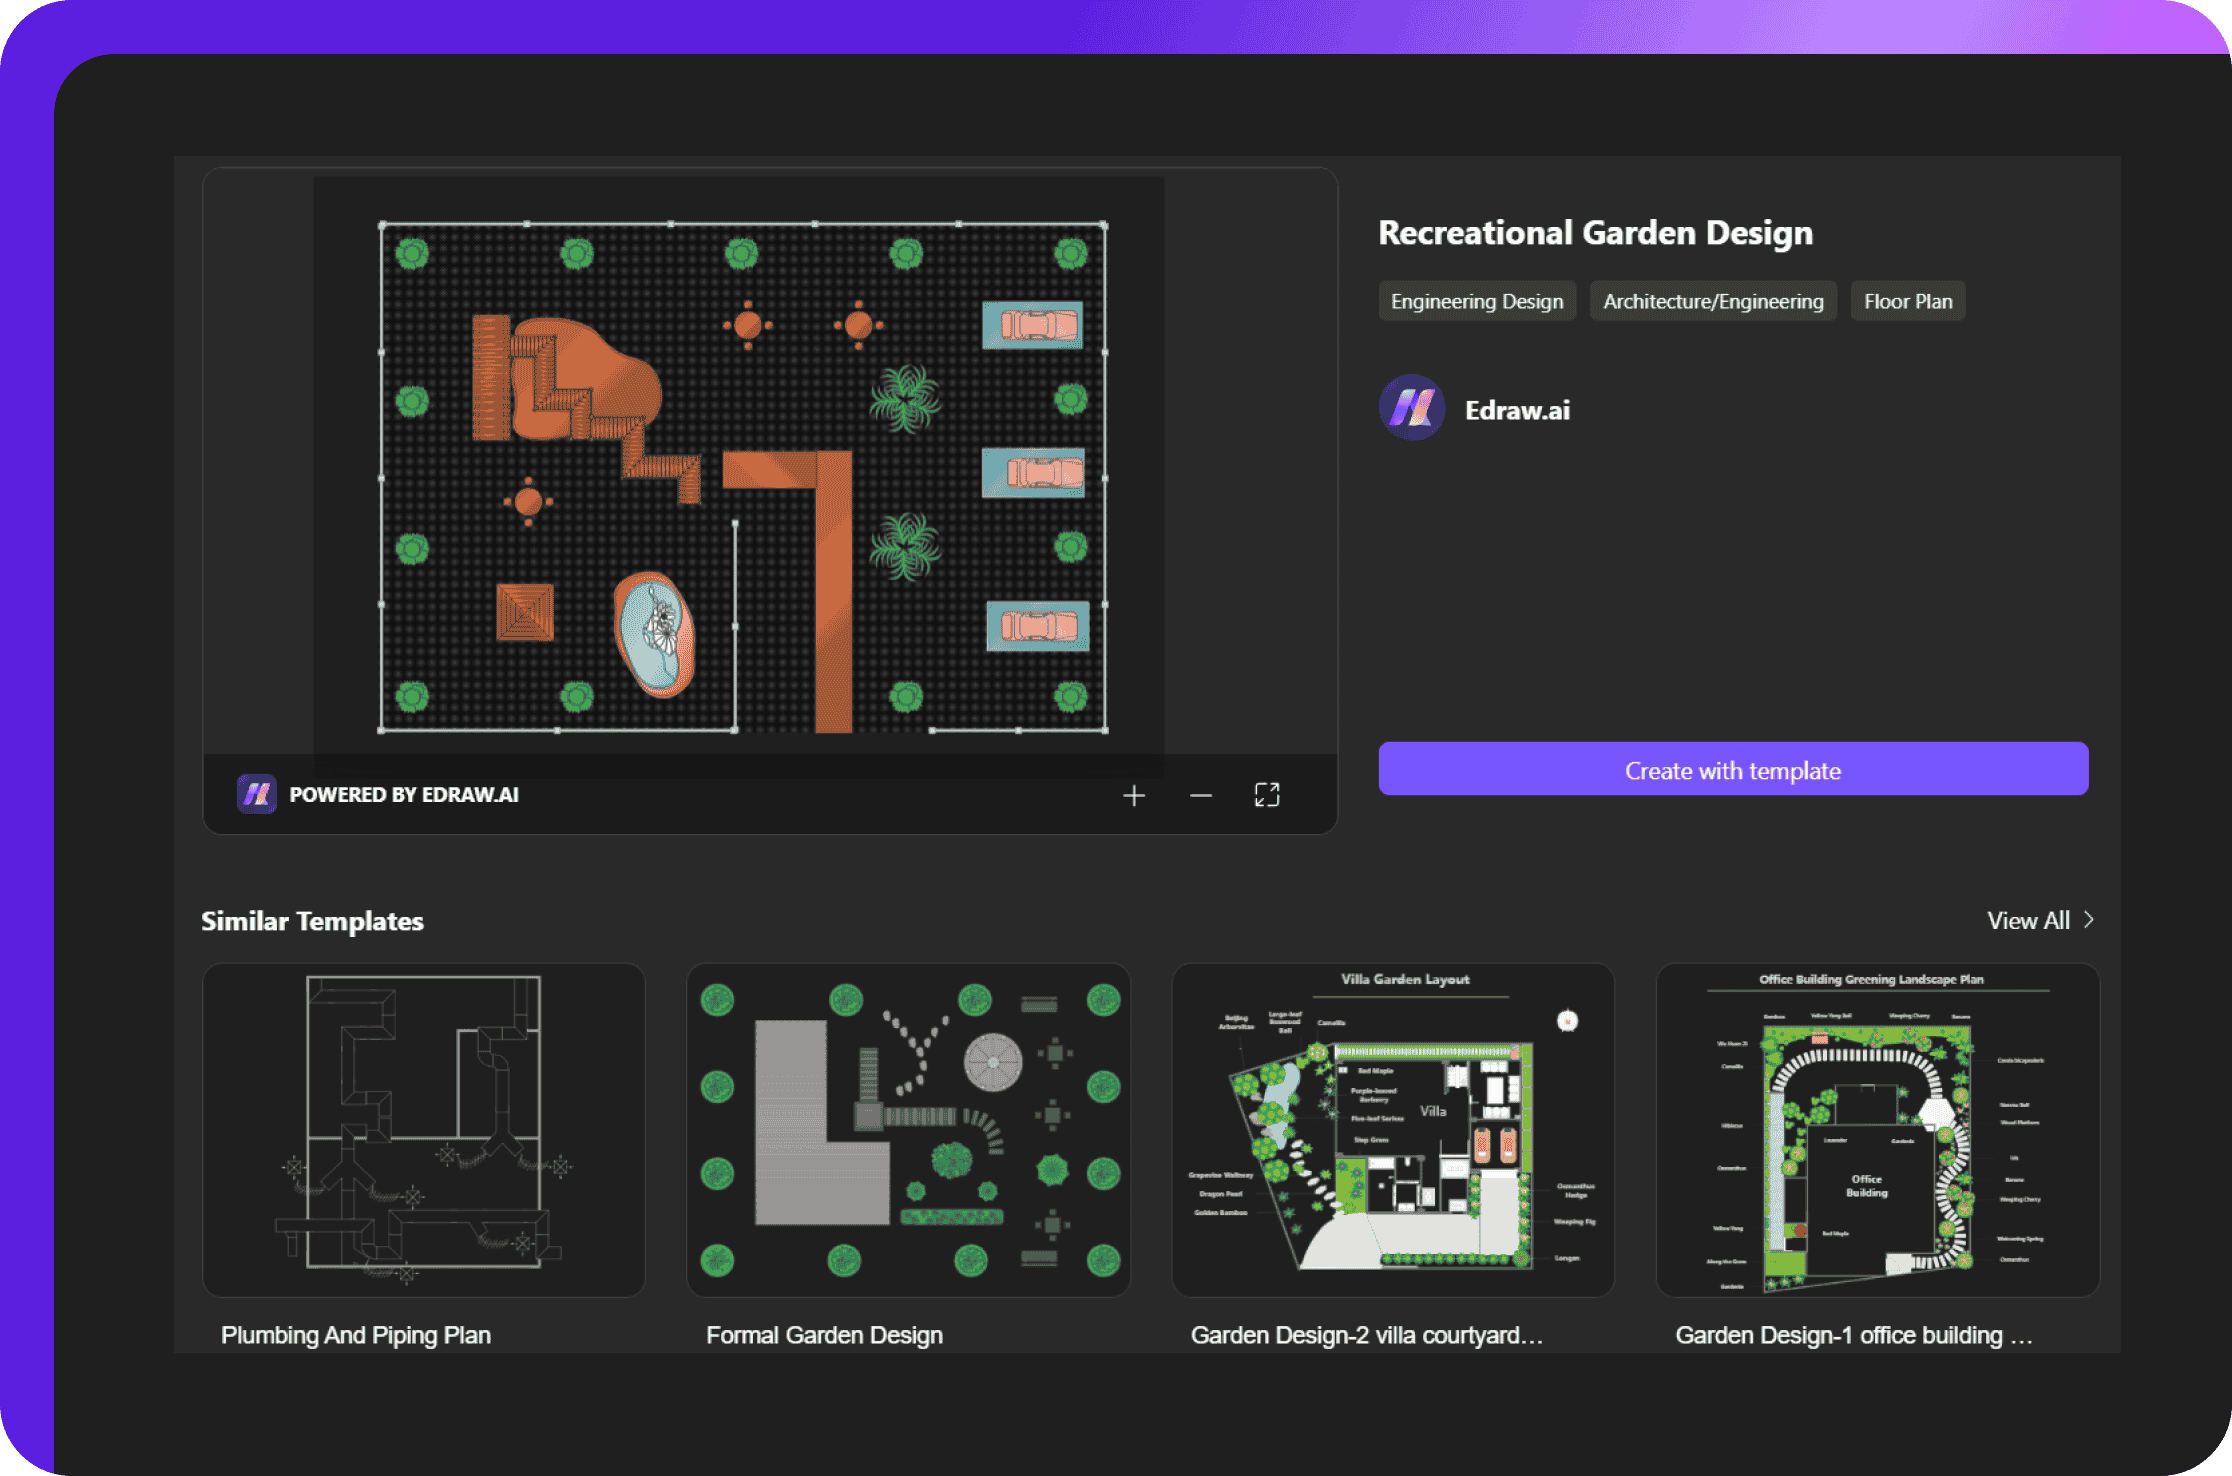2232x1476 pixels.
Task: Click the fullscreen expand icon
Action: tap(1267, 796)
